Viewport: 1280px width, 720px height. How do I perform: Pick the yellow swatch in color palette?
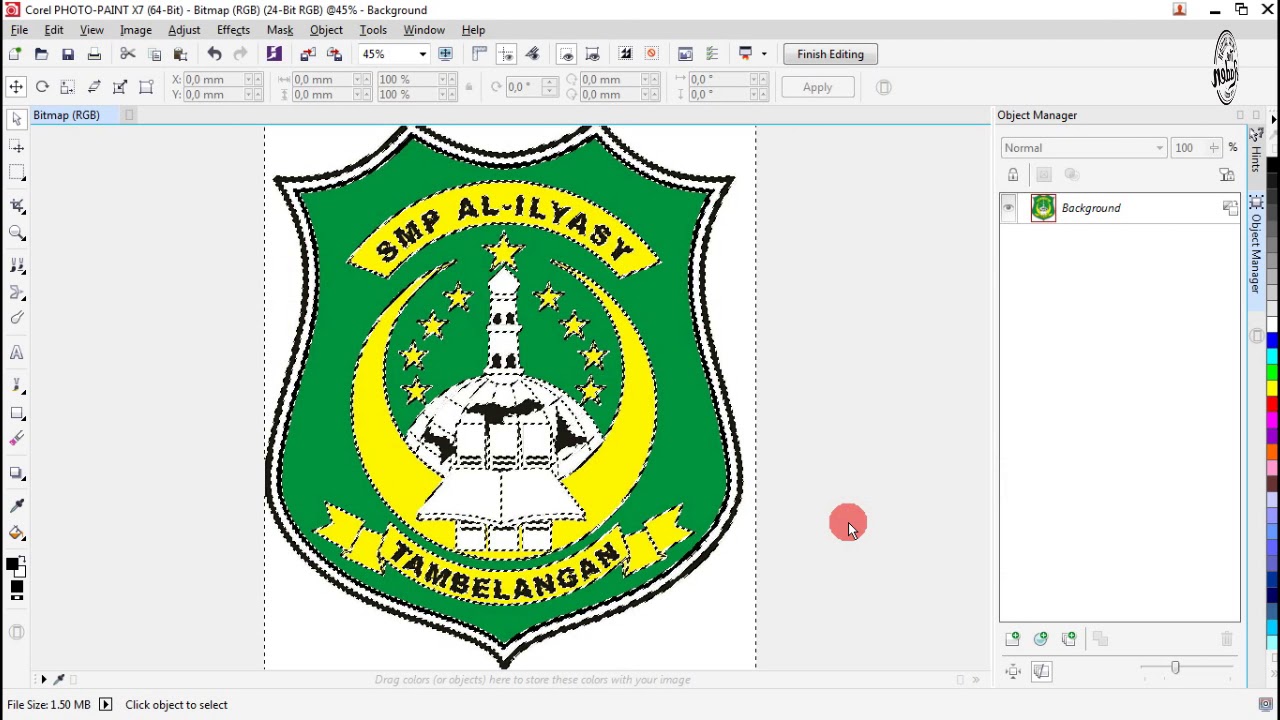pos(1272,386)
